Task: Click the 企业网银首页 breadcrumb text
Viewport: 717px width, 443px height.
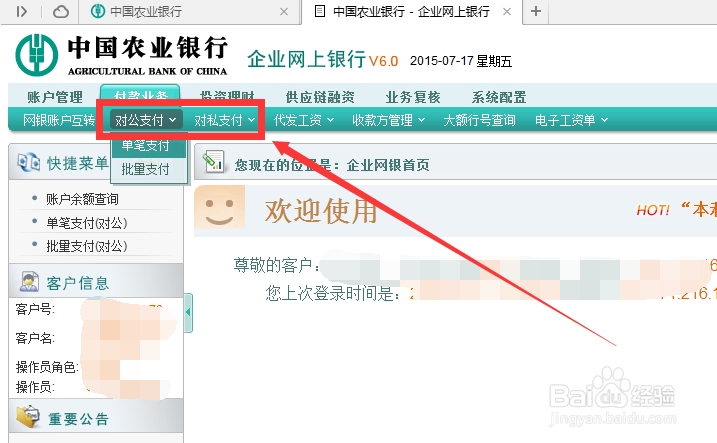Action: 388,165
